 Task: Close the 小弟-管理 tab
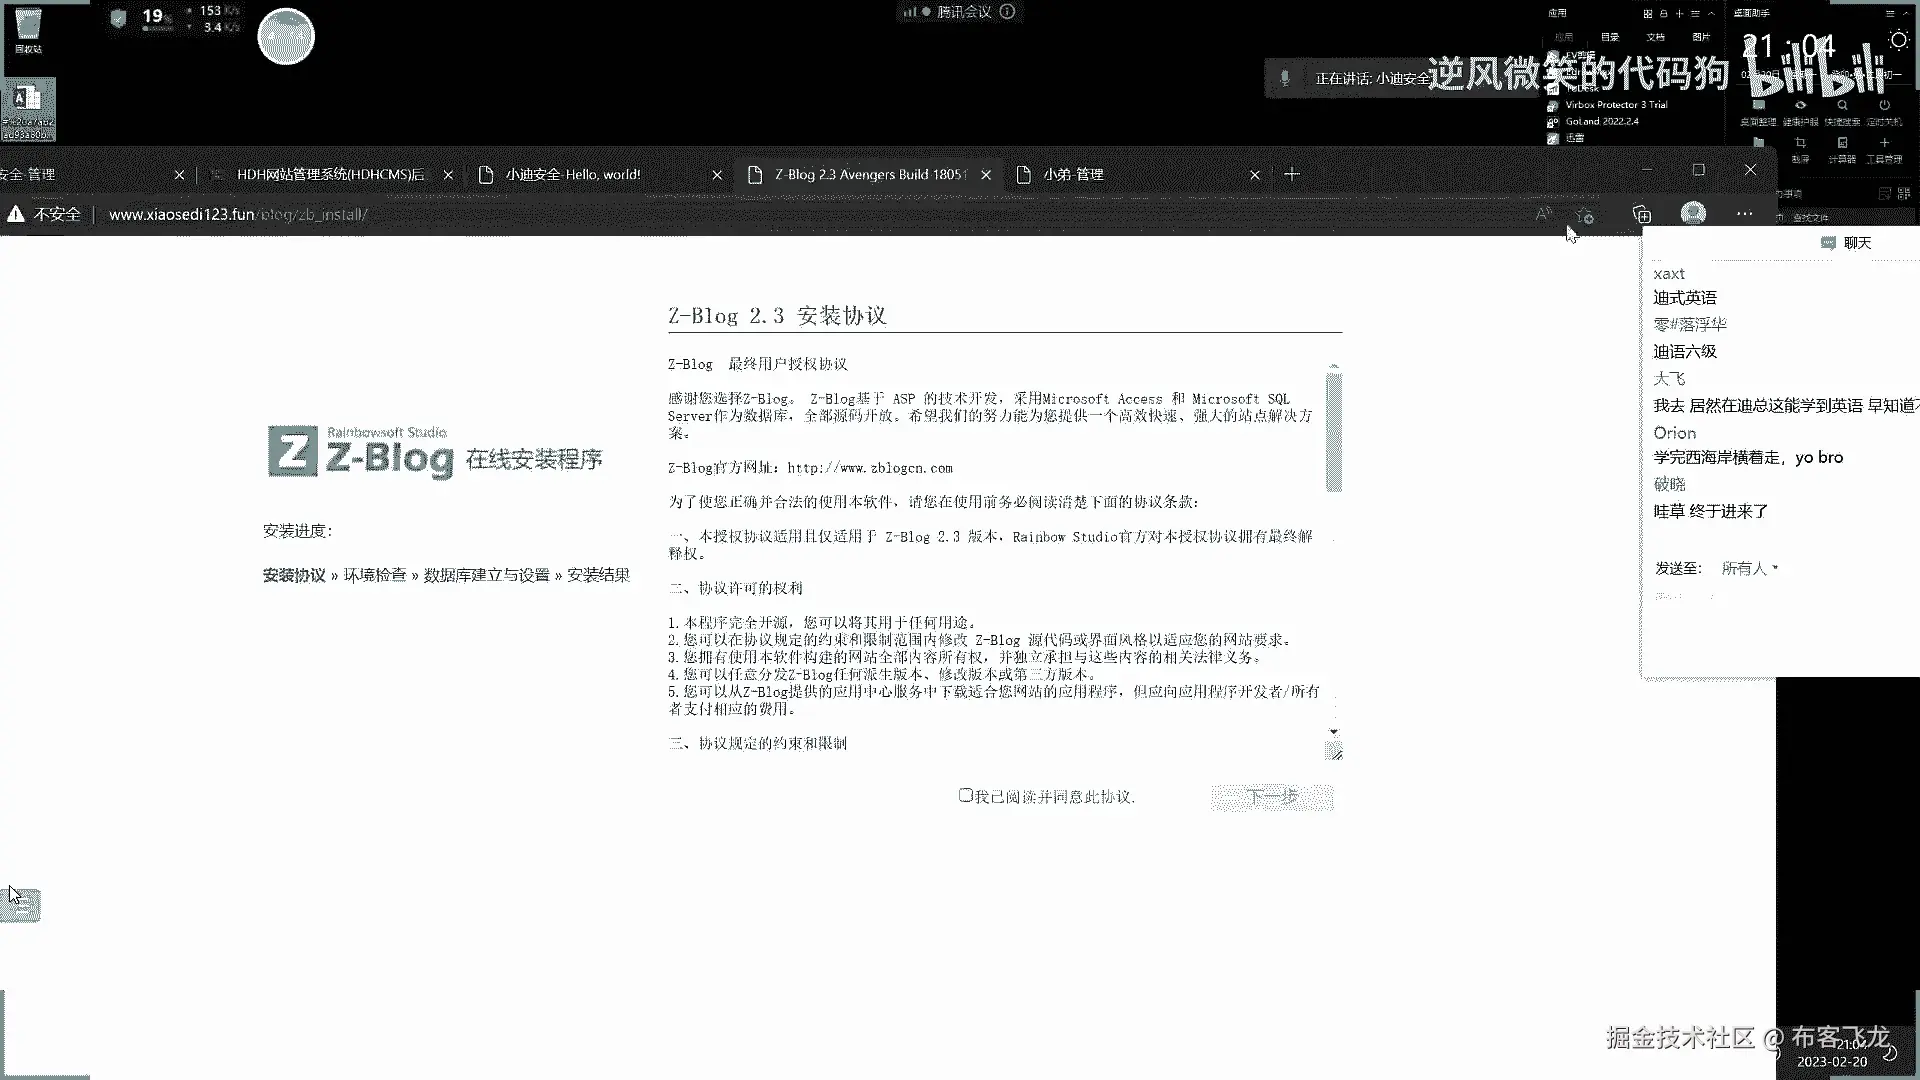click(x=1255, y=174)
